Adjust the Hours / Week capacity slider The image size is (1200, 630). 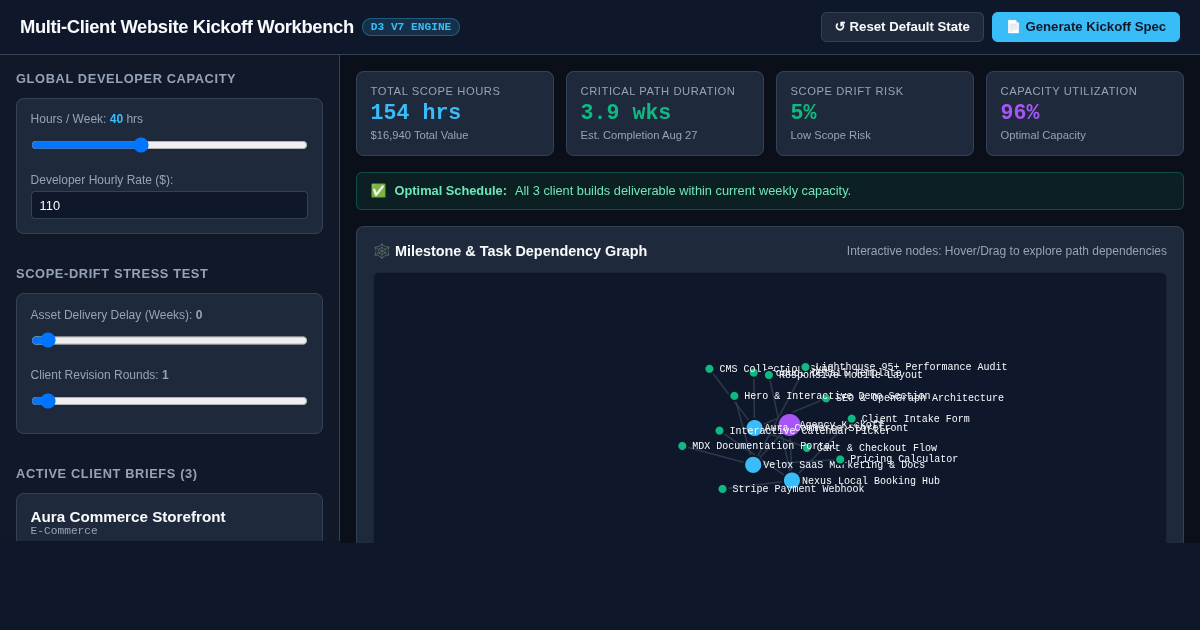coord(169,145)
